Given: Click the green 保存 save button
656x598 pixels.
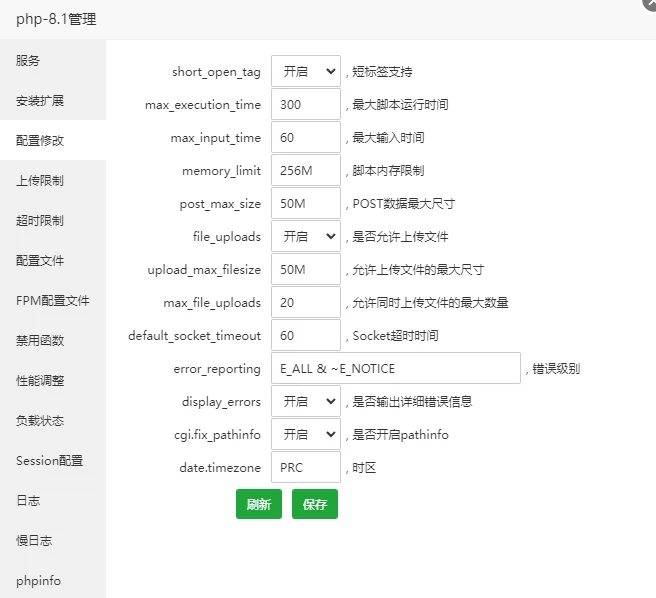Looking at the screenshot, I should click(x=315, y=504).
